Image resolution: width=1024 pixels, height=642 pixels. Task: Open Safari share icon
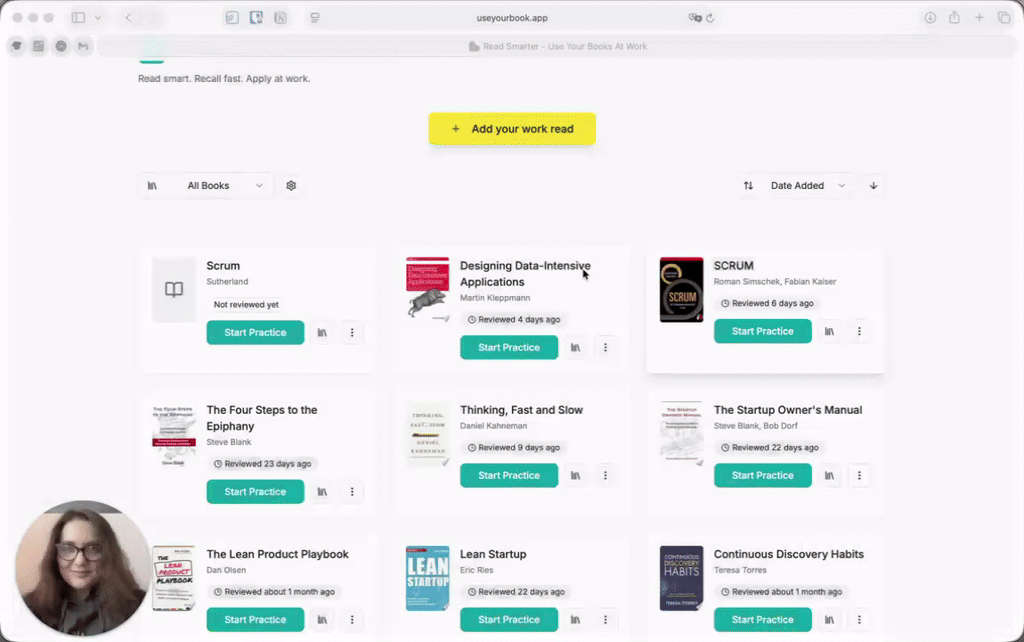[x=954, y=18]
